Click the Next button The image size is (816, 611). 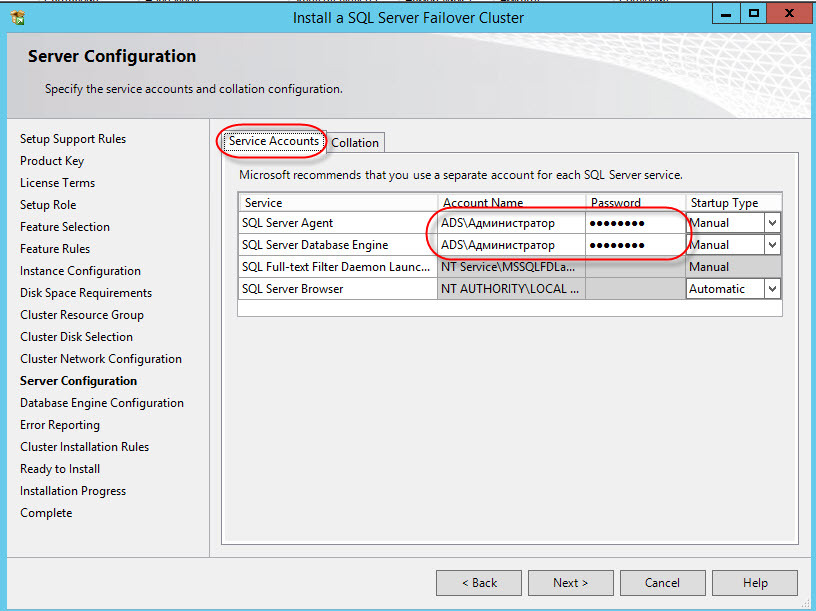(x=570, y=583)
